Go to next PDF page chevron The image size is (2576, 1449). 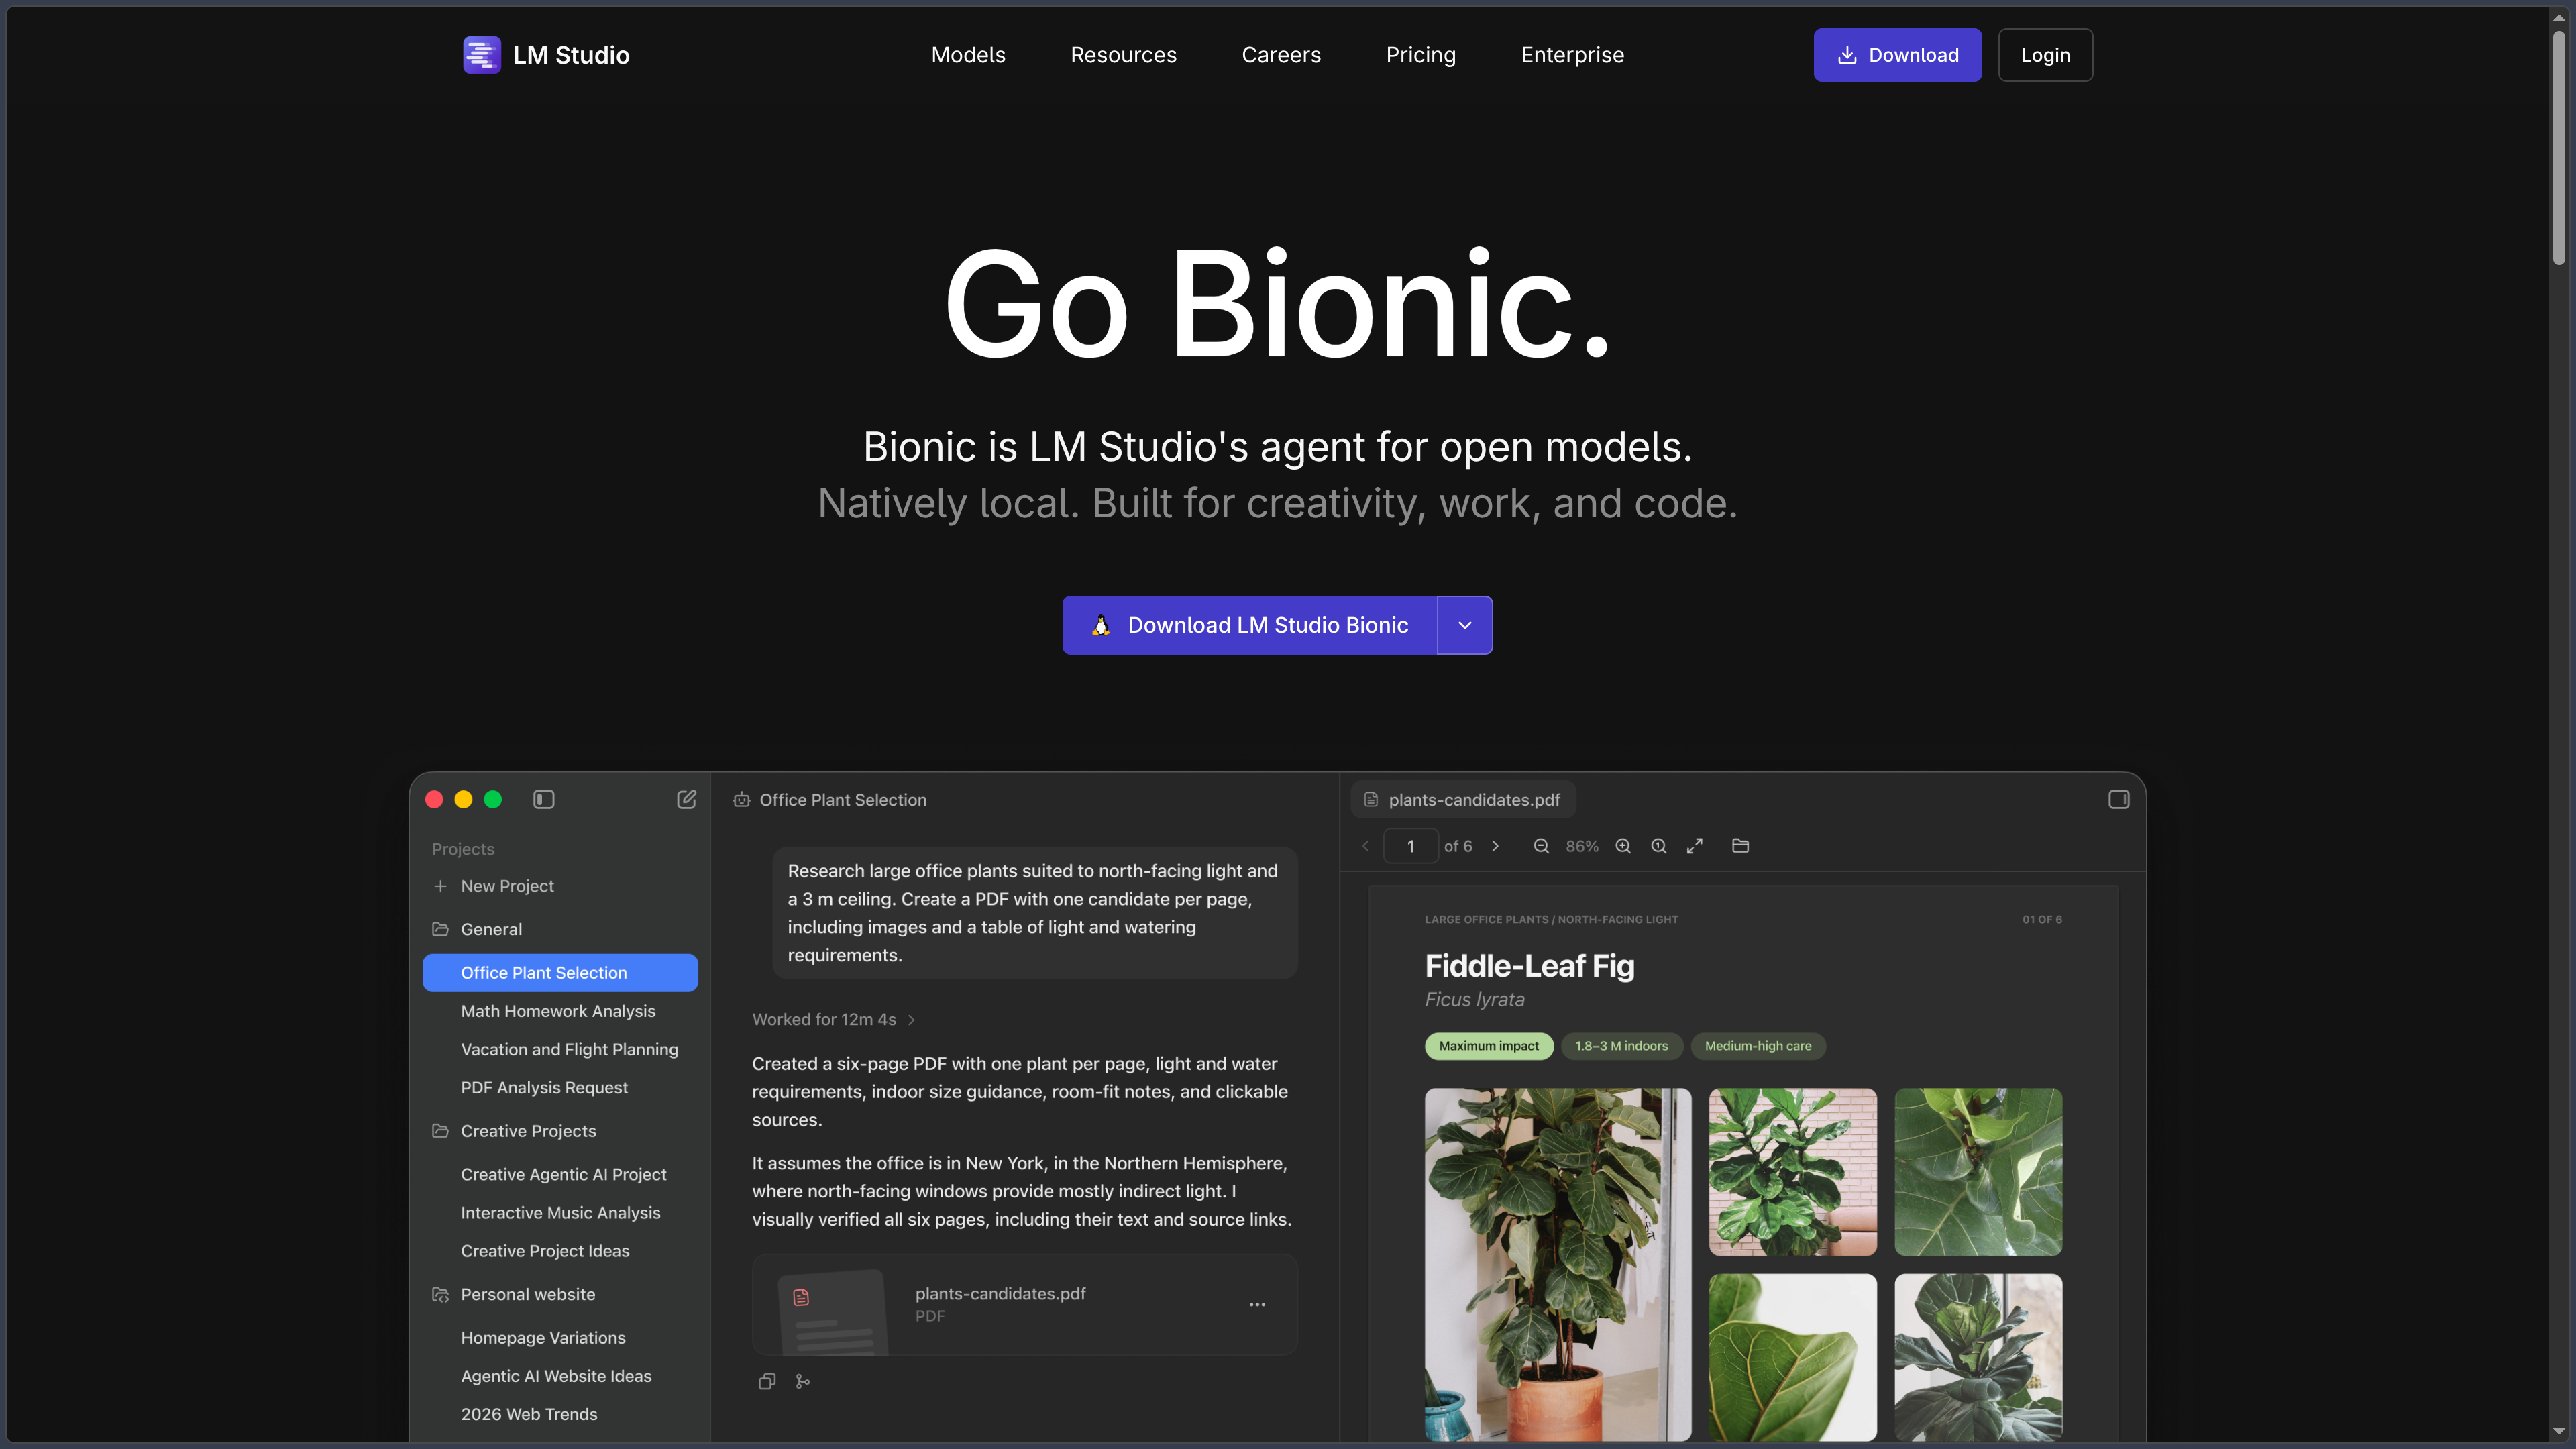pos(1495,846)
